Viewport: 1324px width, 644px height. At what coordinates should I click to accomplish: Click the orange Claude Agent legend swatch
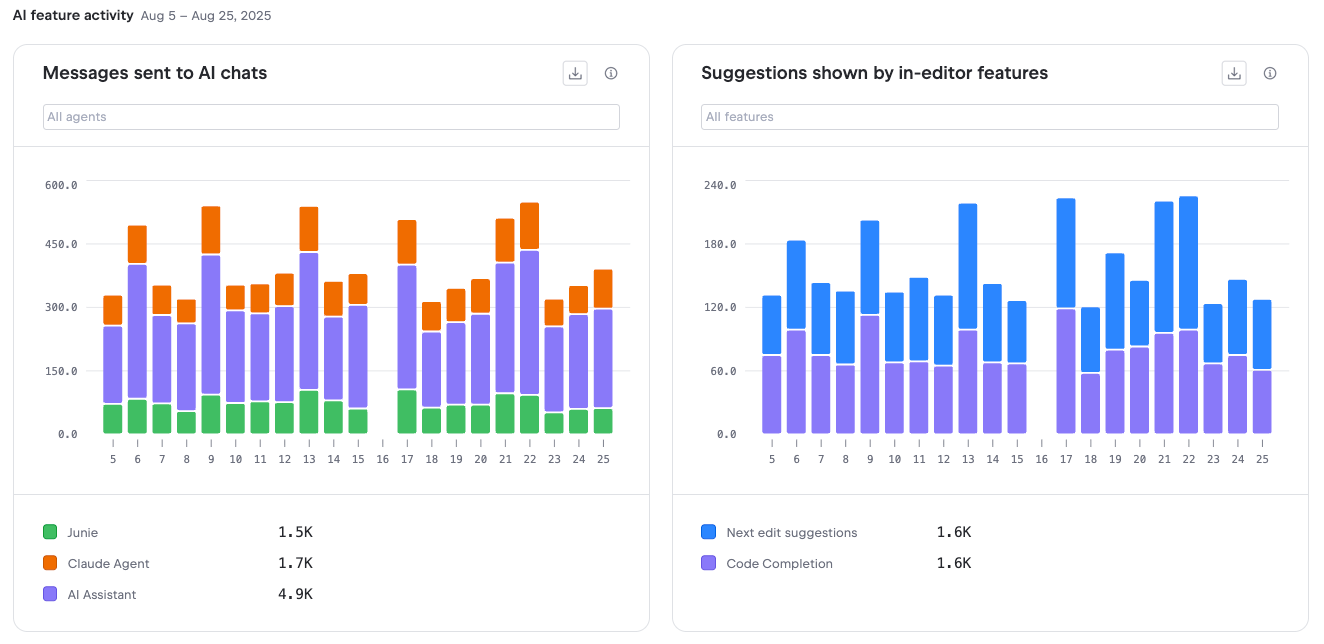(x=50, y=563)
